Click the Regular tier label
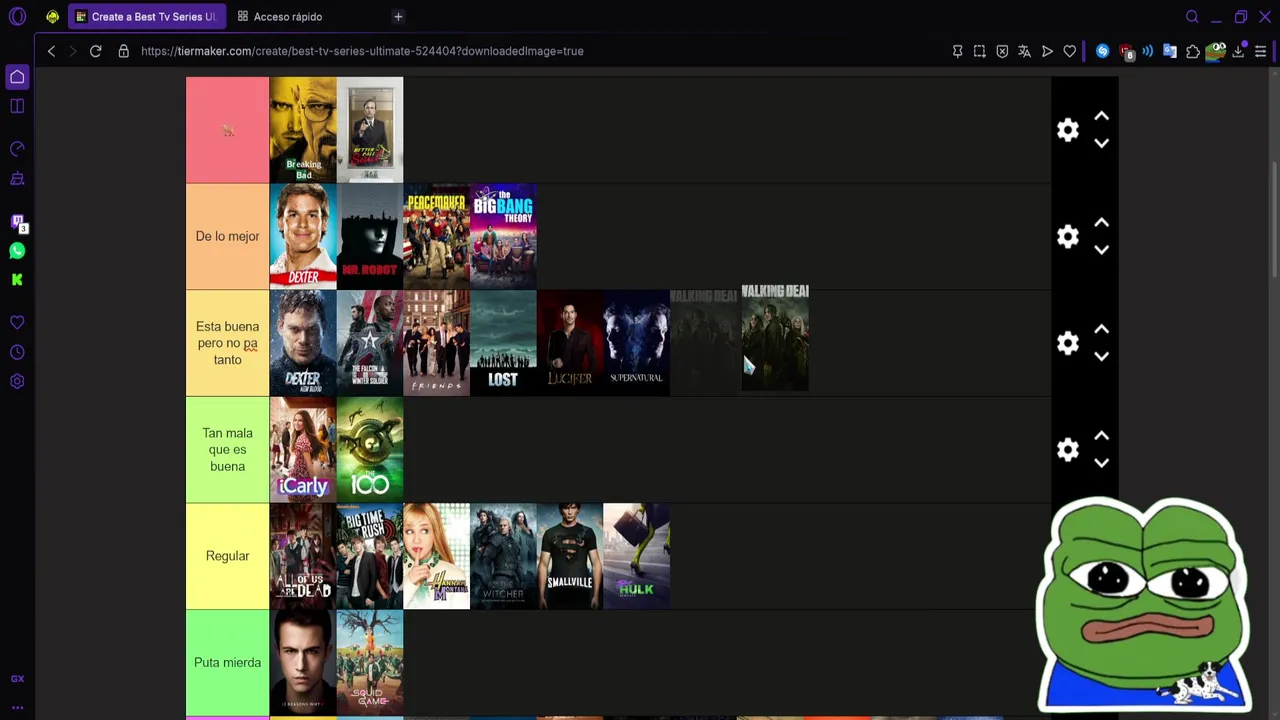 pyautogui.click(x=227, y=556)
